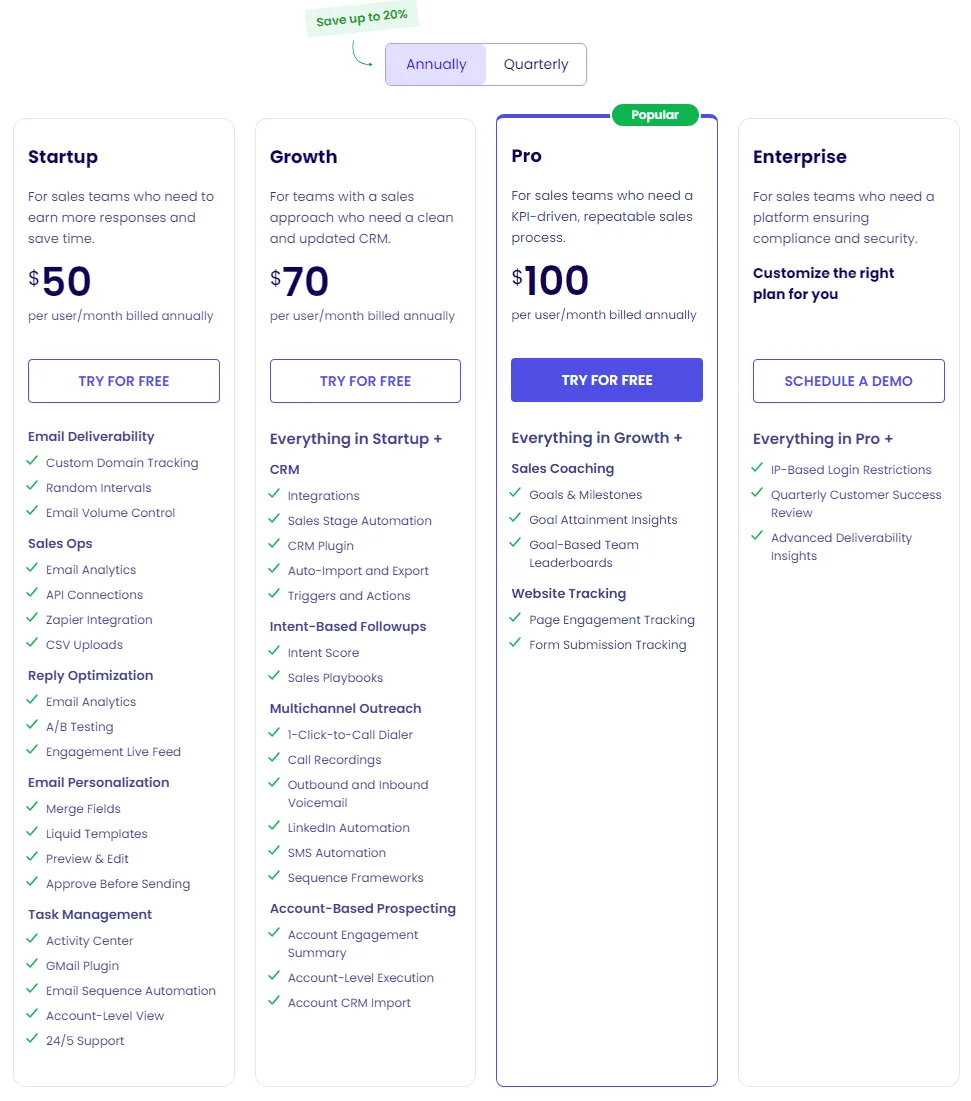The width and height of the screenshot is (971, 1101).
Task: Click the Startup plan Try For Free button
Action: [124, 381]
